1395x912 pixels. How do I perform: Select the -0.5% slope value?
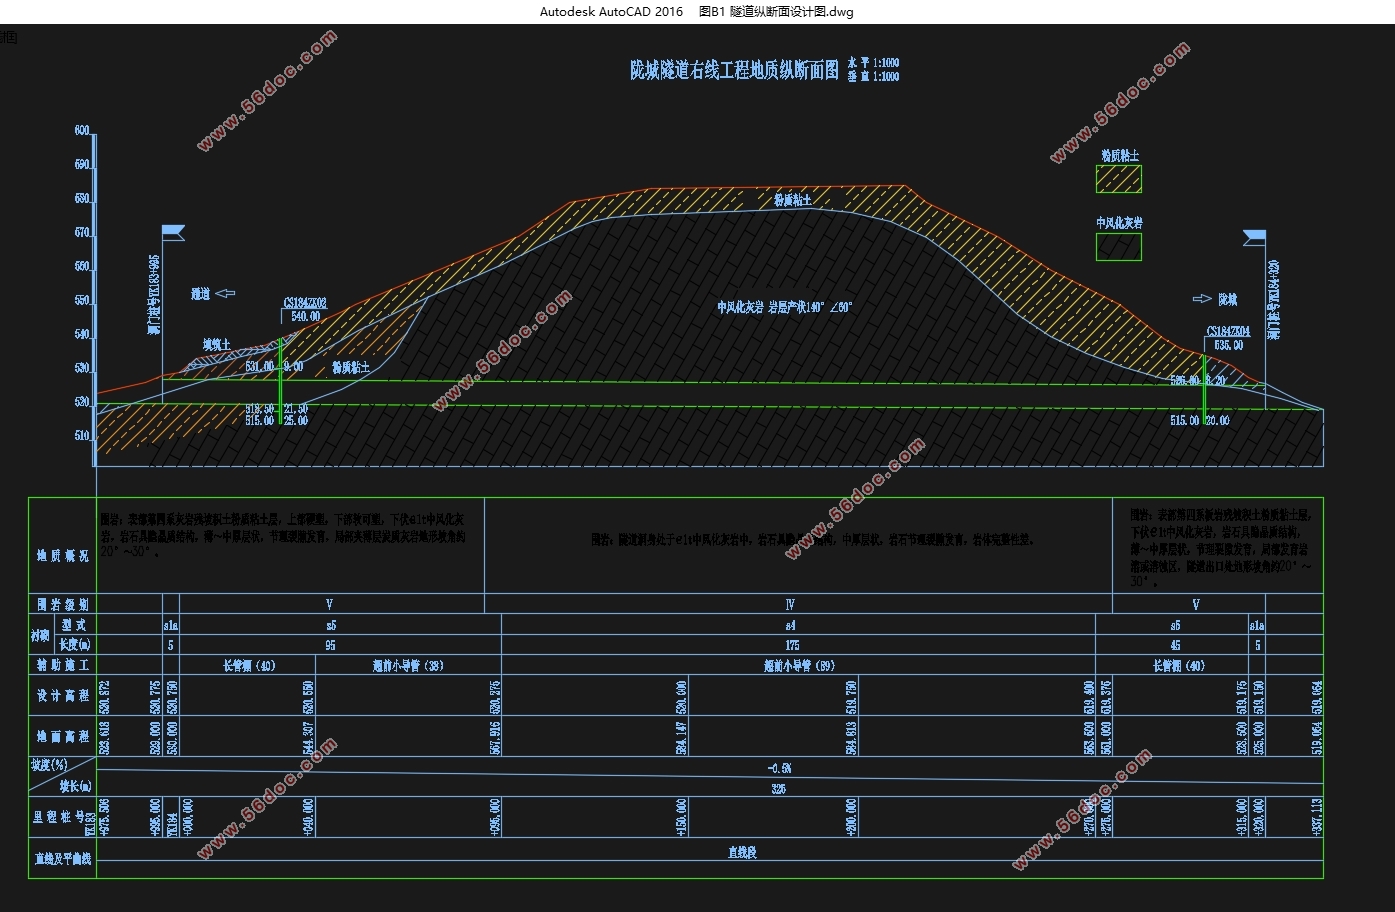pos(779,768)
